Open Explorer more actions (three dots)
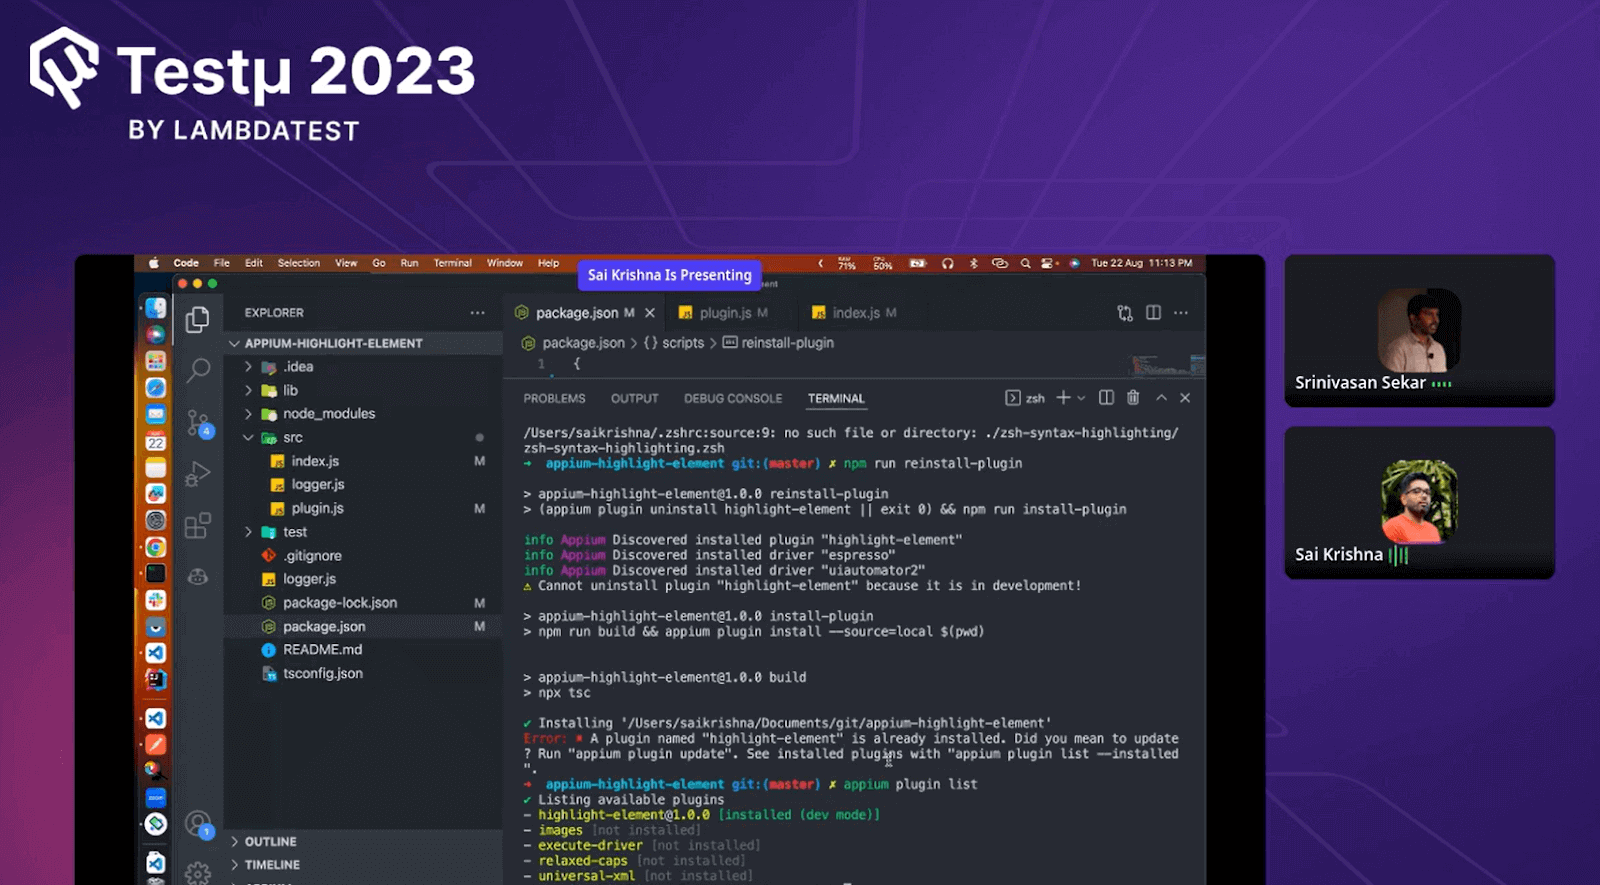Image resolution: width=1600 pixels, height=885 pixels. [x=477, y=313]
